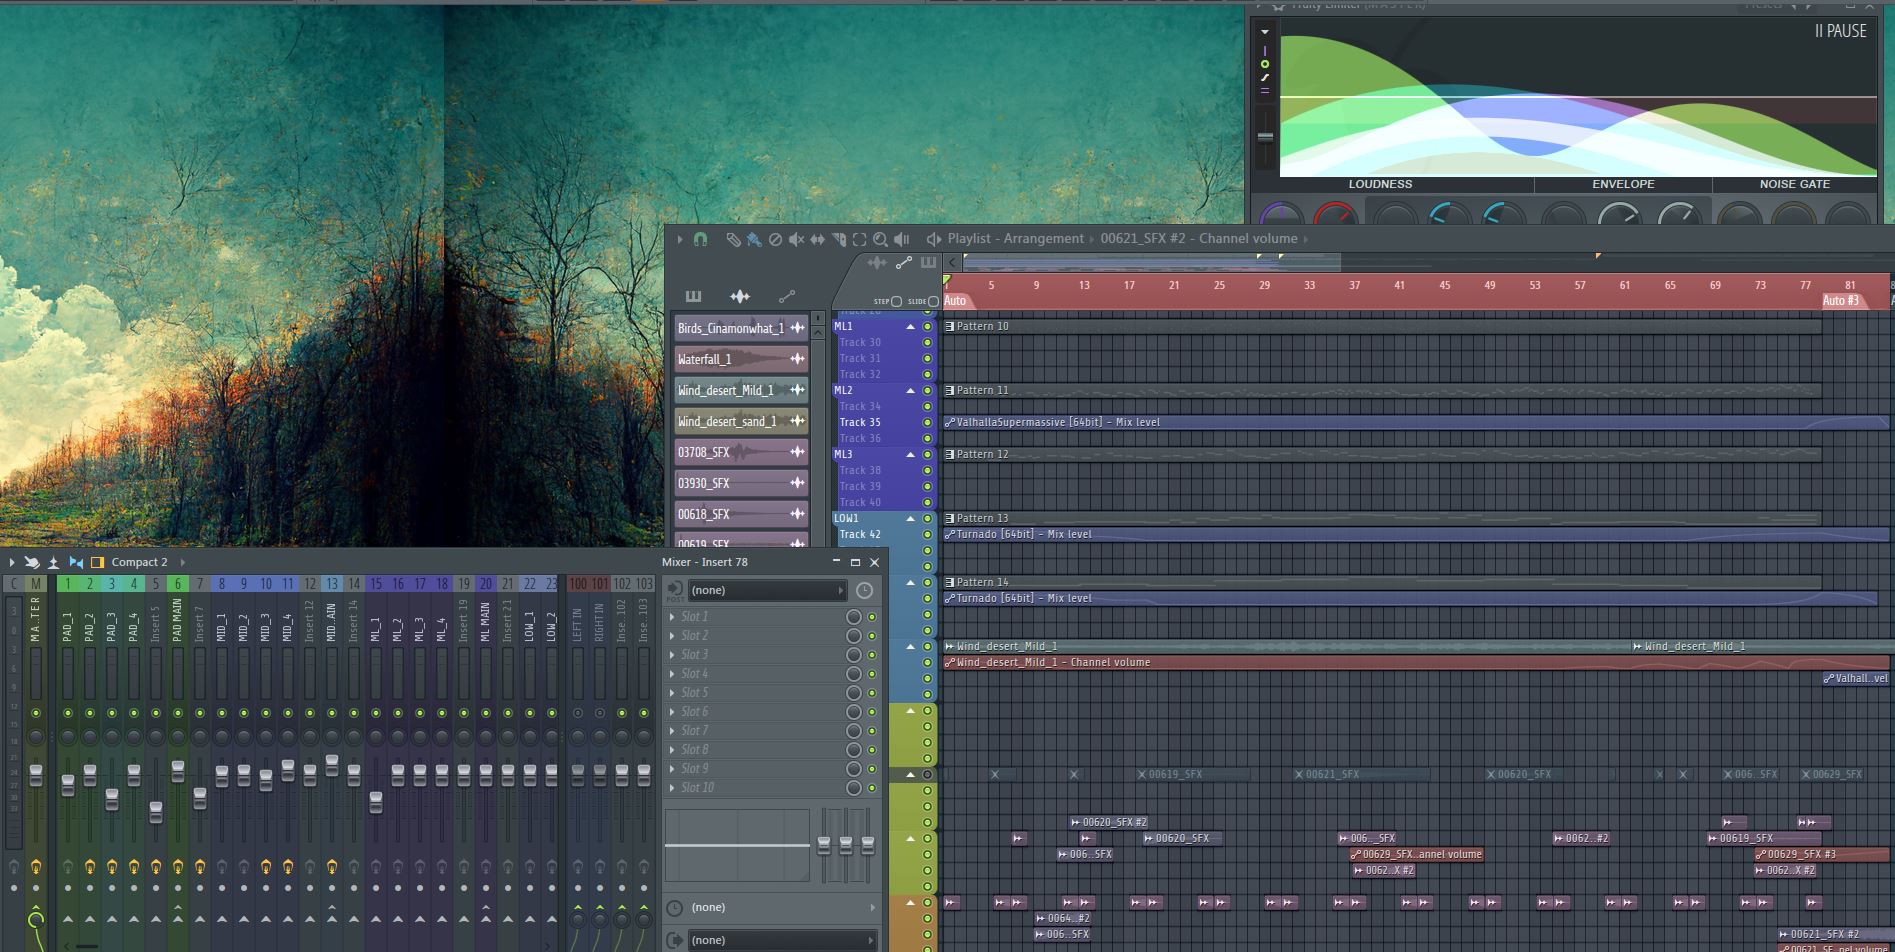The height and width of the screenshot is (952, 1895).
Task: Toggle the SLIDE option in Playlist
Action: click(933, 301)
